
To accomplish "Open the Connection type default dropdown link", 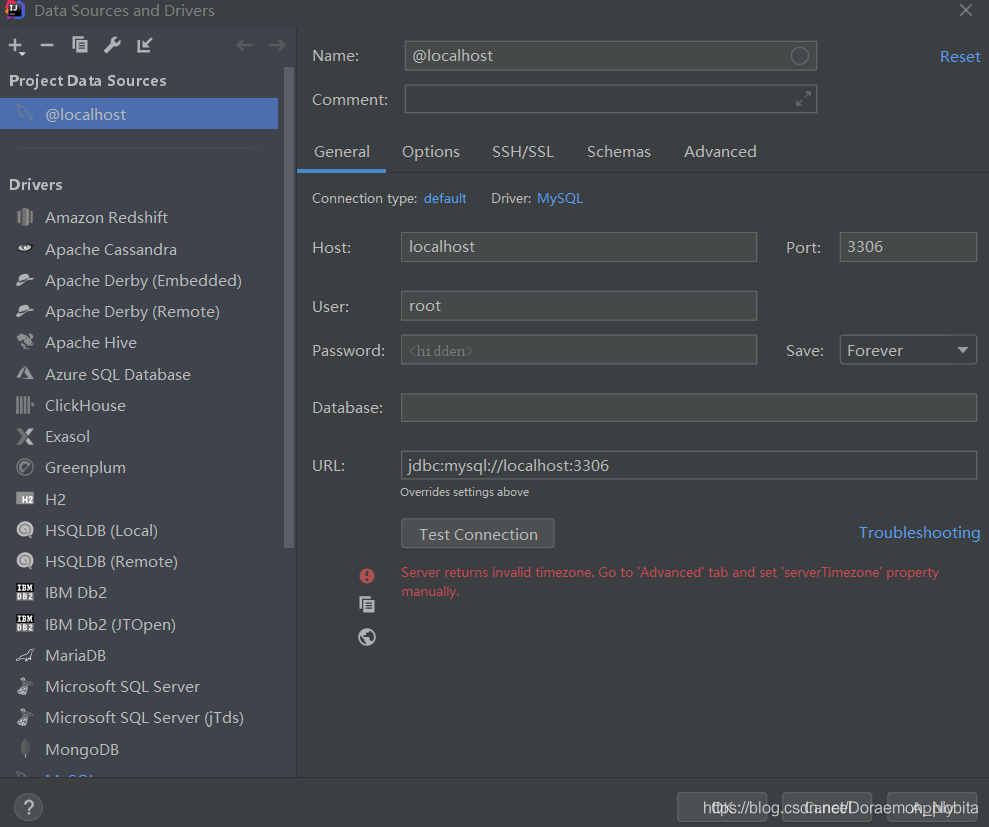I will click(x=445, y=198).
